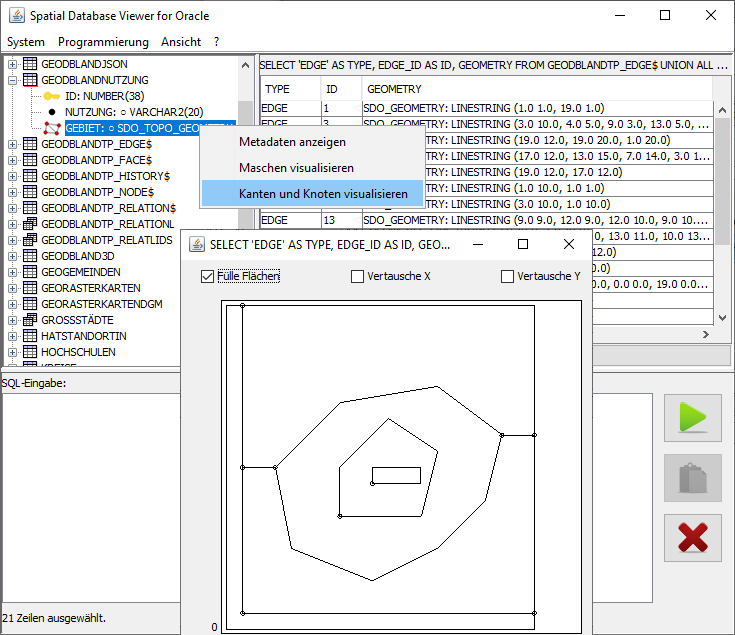Screen dimensions: 735x635
Task: Click the GEODBLANDTP_EDGE$ table icon
Action: click(30, 144)
